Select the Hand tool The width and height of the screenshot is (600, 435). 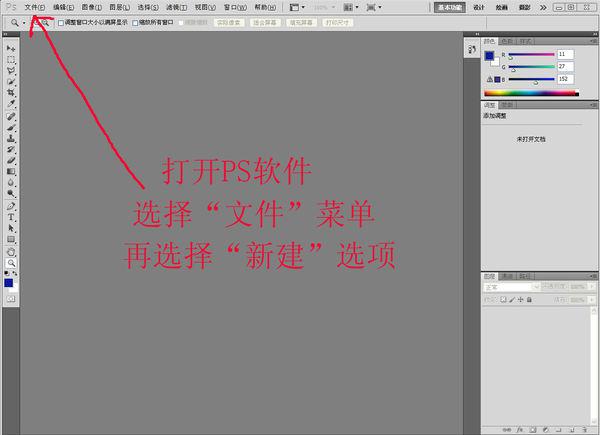coord(11,250)
